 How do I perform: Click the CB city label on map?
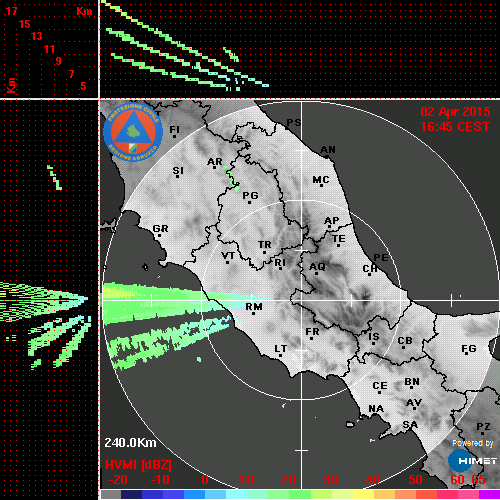click(405, 341)
